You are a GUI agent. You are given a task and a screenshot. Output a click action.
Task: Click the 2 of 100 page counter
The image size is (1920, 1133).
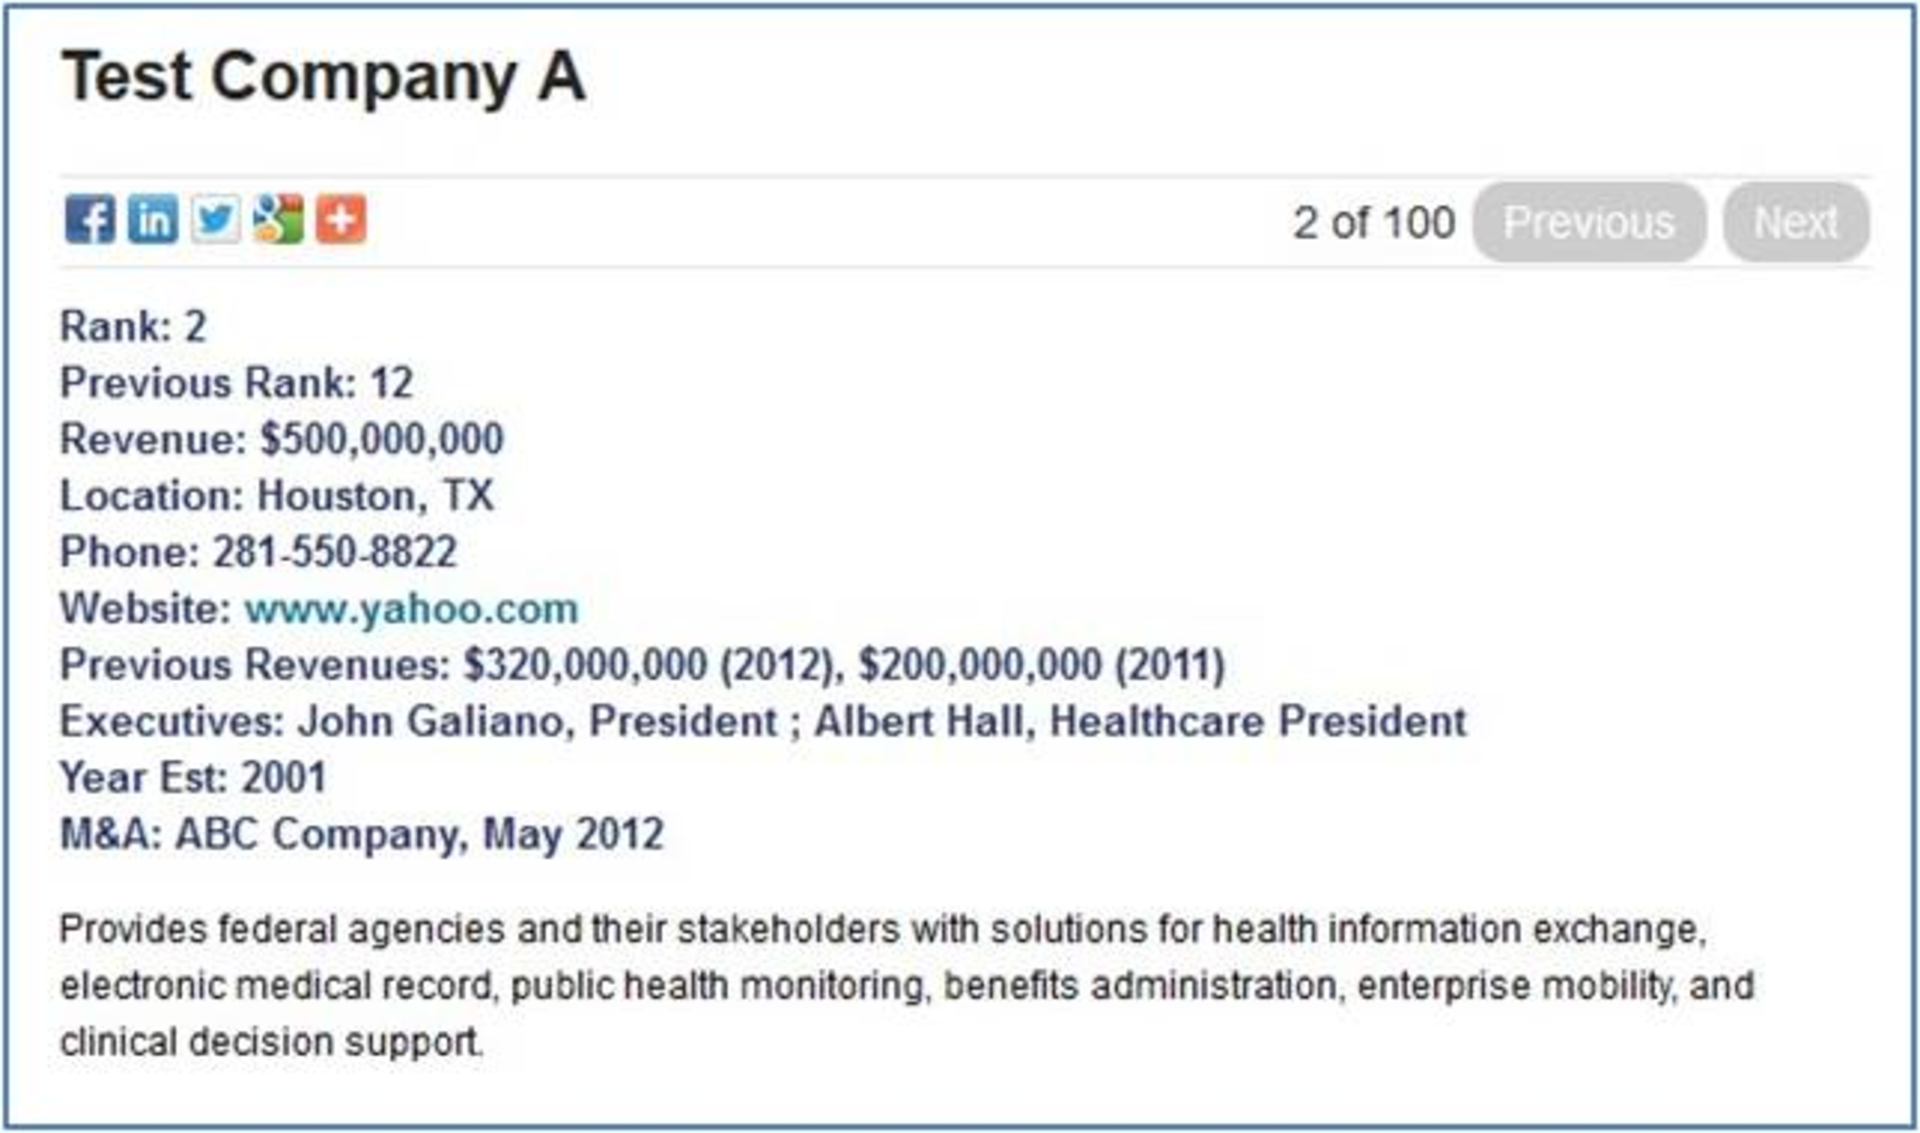pyautogui.click(x=1373, y=223)
